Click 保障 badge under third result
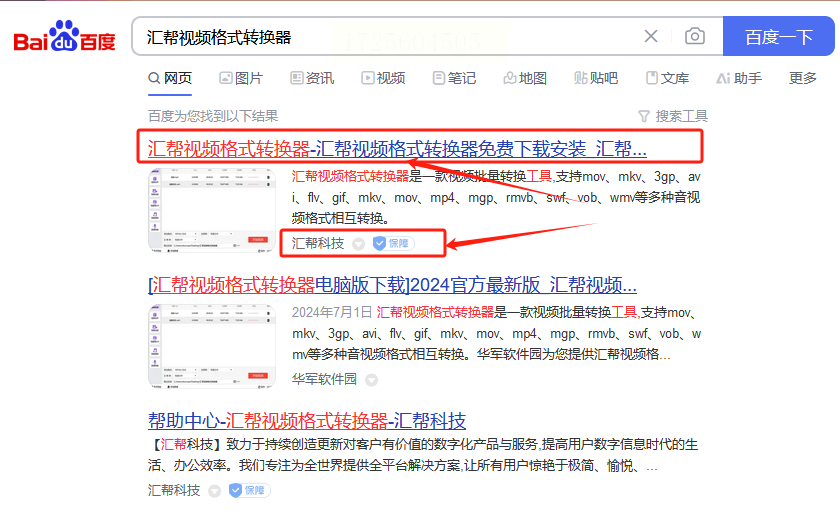The height and width of the screenshot is (519, 840). 249,490
